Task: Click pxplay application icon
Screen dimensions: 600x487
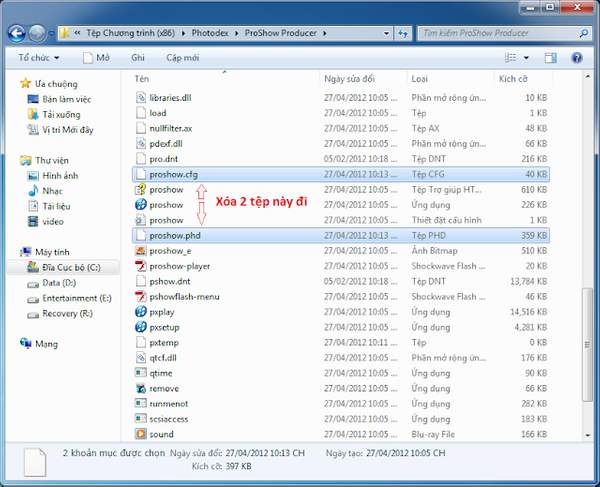Action: click(141, 312)
